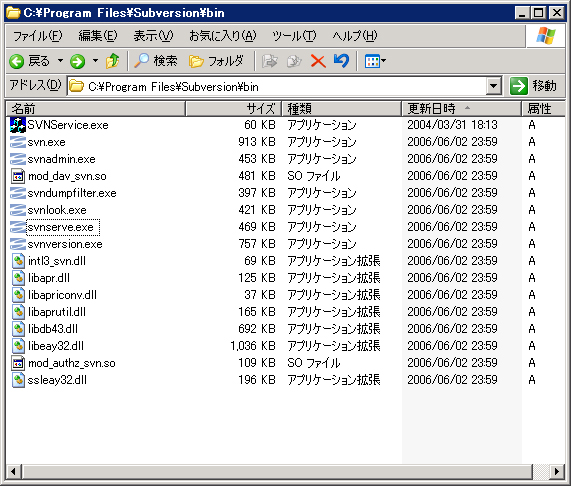The image size is (571, 486).
Task: Open the File (ファイル) menu
Action: pyautogui.click(x=38, y=36)
